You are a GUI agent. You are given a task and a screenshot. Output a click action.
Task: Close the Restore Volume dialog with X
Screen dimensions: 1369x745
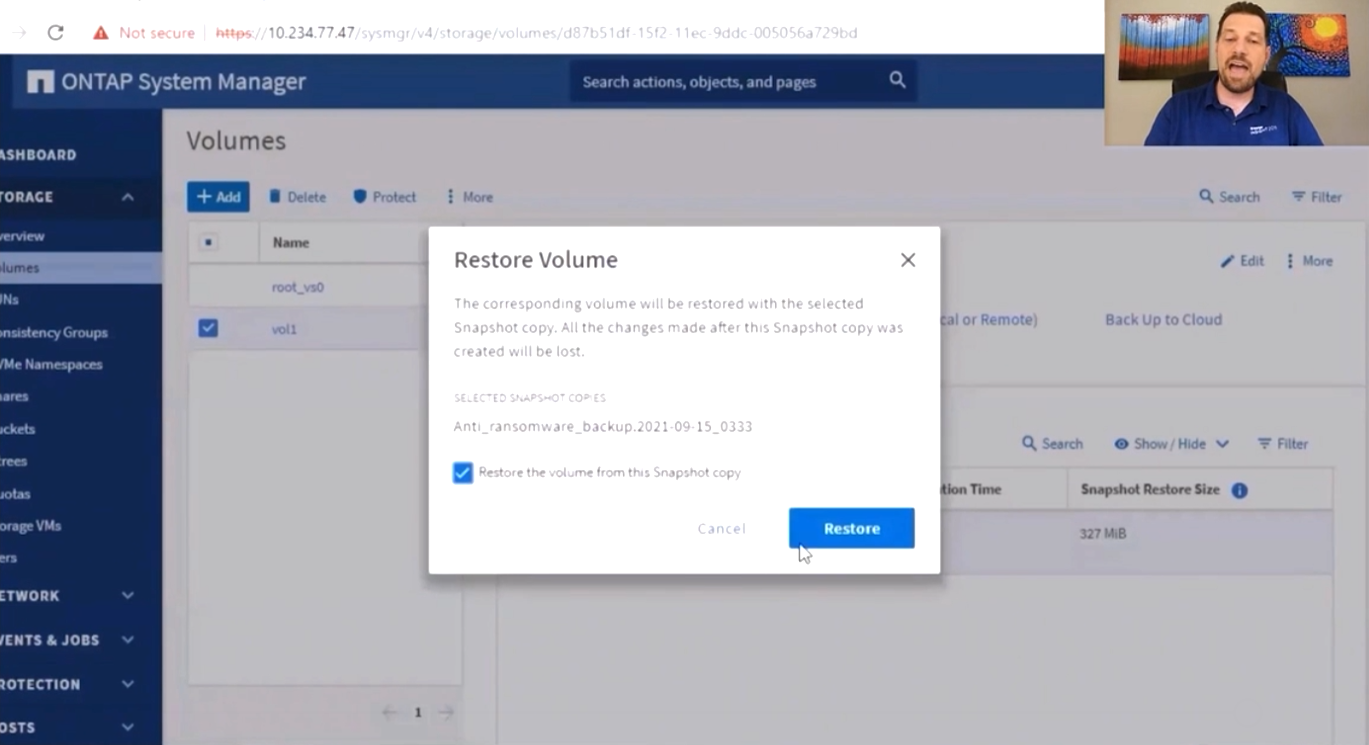tap(908, 260)
